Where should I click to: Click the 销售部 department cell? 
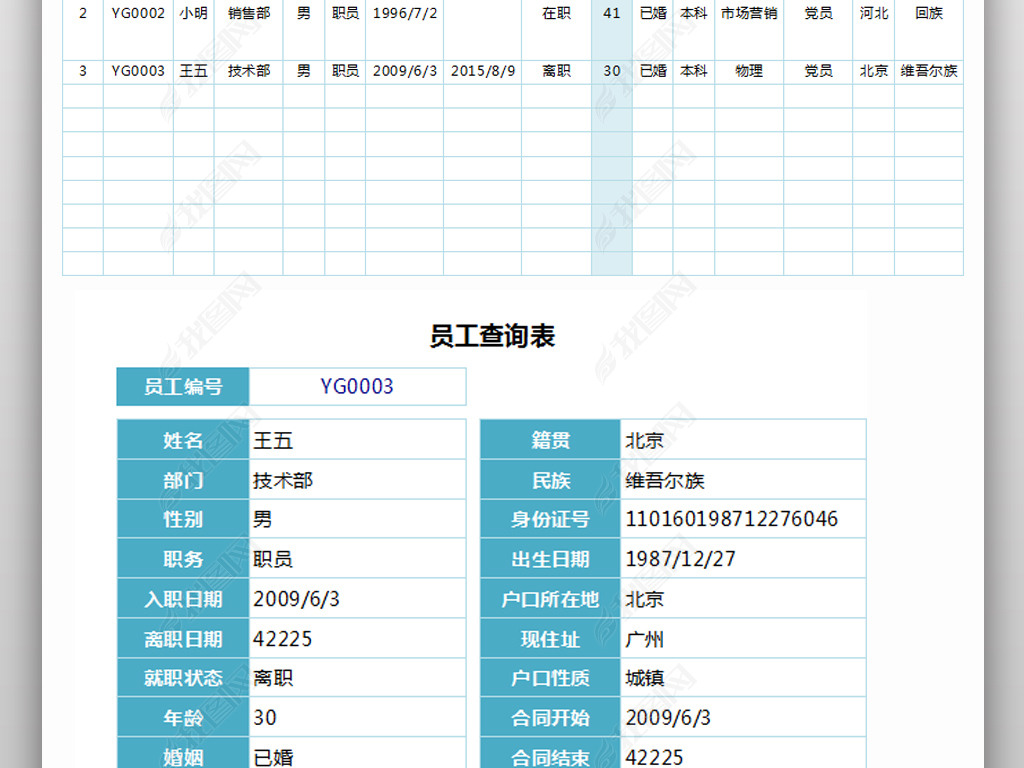click(248, 14)
